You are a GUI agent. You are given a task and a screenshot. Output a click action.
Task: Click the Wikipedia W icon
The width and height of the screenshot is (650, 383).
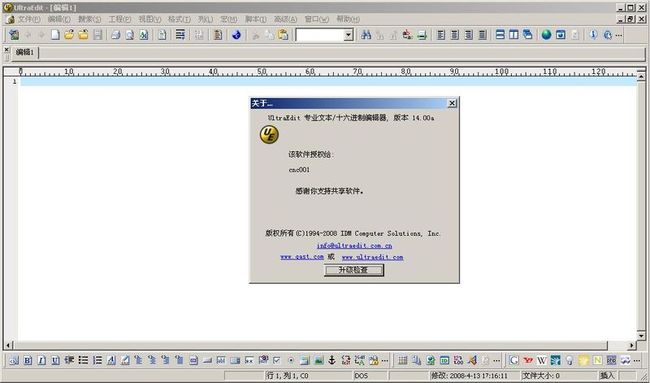[541, 360]
